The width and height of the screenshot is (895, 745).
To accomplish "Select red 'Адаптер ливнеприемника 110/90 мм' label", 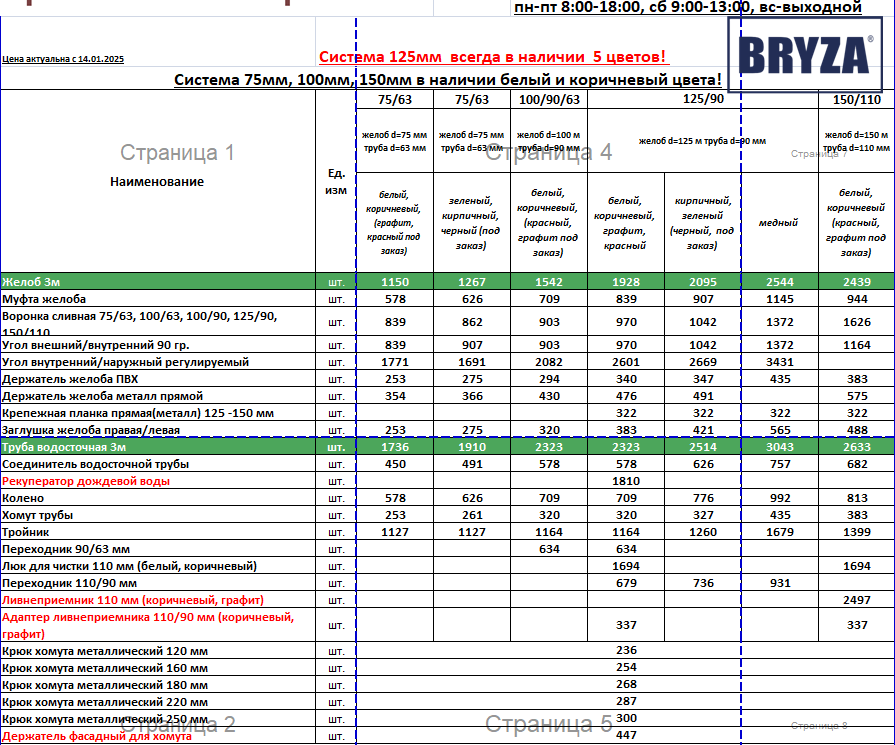I will click(x=148, y=625).
